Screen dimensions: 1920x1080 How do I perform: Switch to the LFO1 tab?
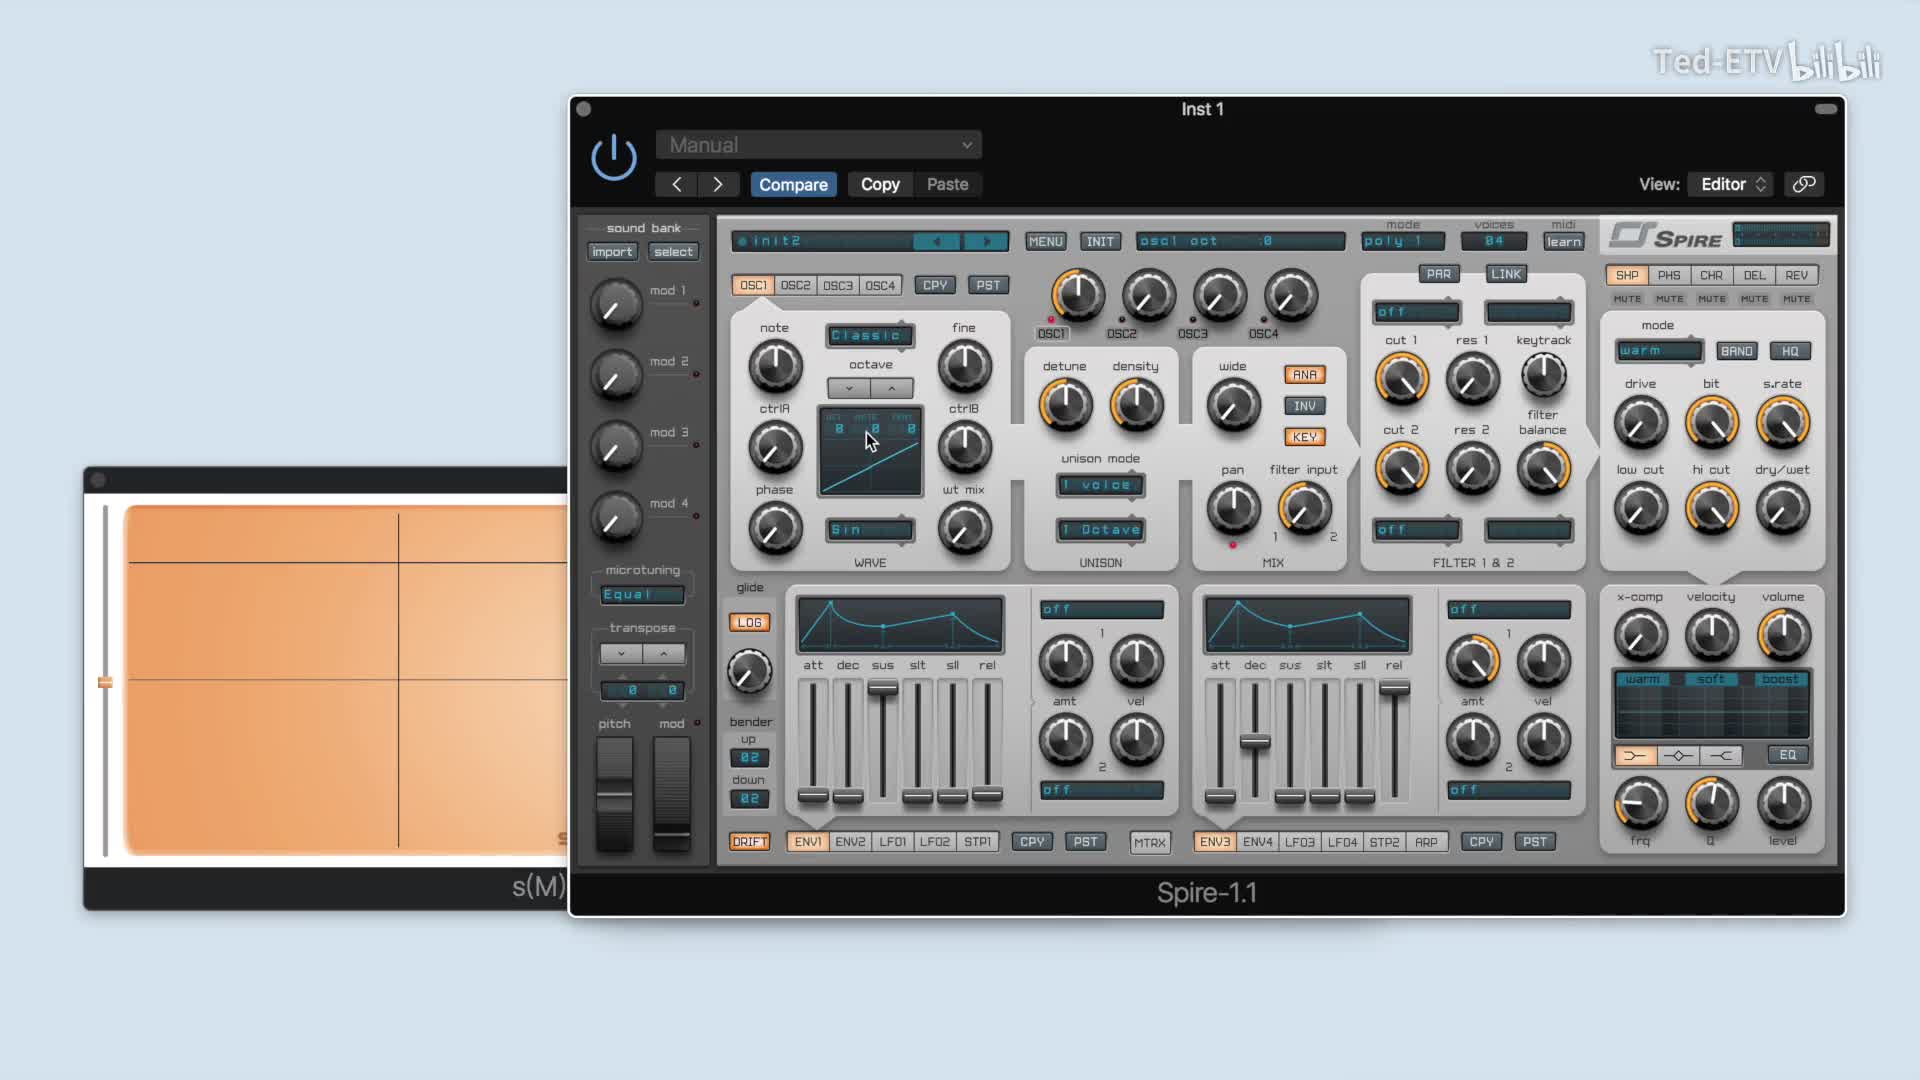pos(892,842)
